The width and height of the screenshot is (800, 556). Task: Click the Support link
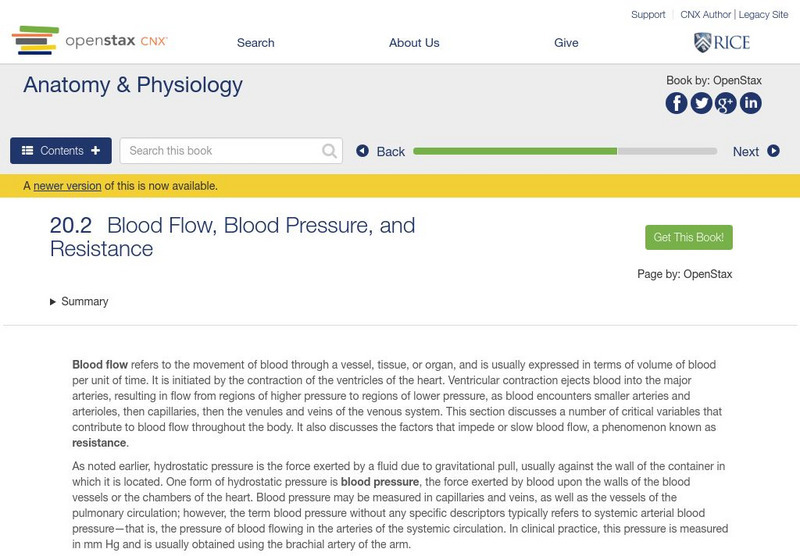point(648,15)
